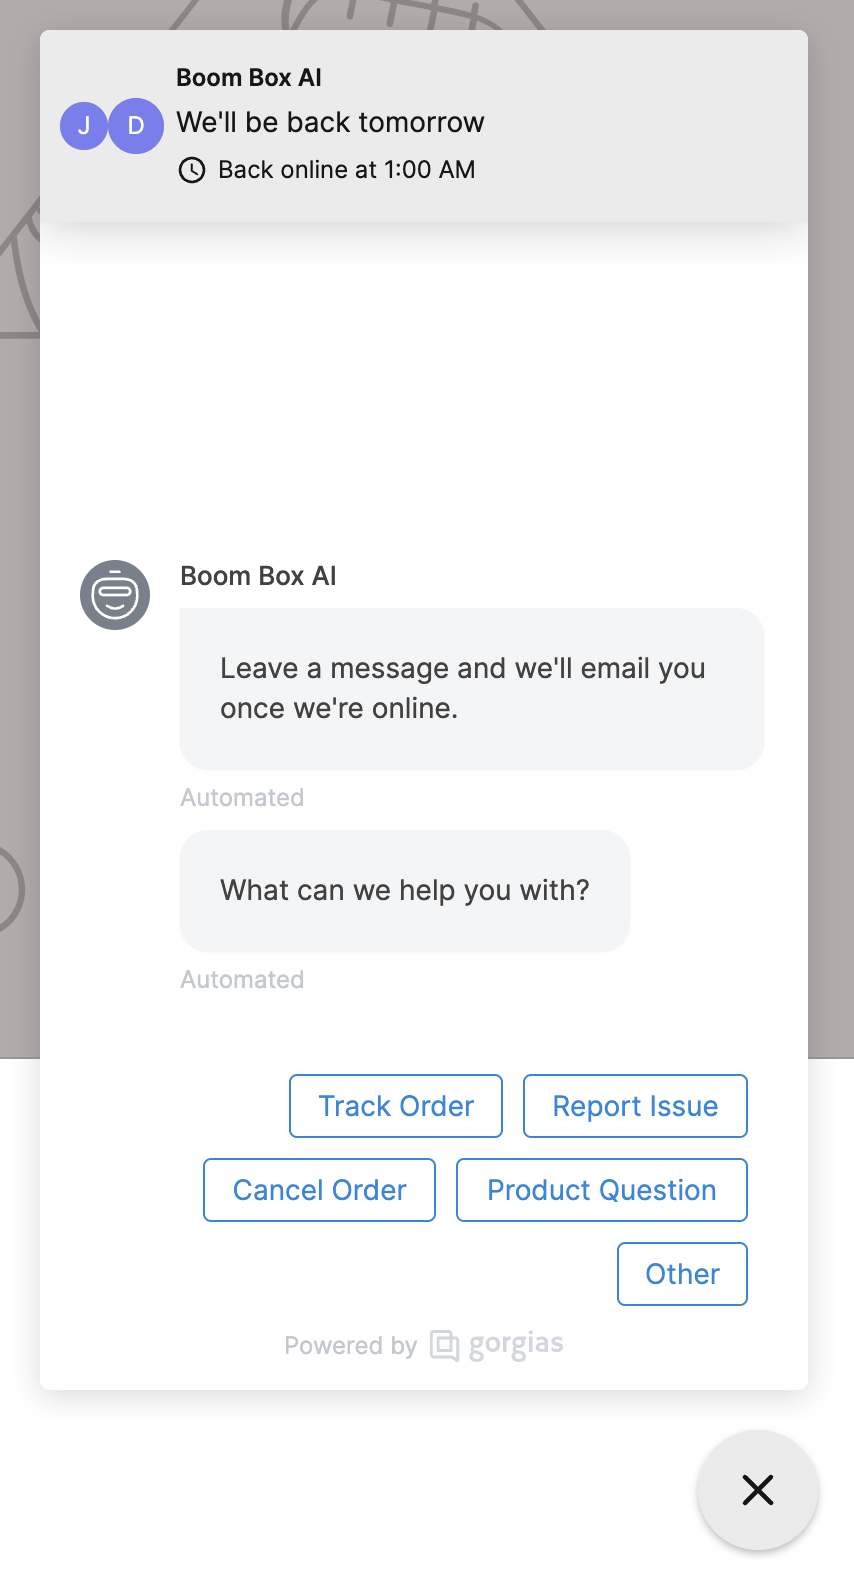Image resolution: width=854 pixels, height=1576 pixels.
Task: Click the Powered by text
Action: pyautogui.click(x=350, y=1346)
